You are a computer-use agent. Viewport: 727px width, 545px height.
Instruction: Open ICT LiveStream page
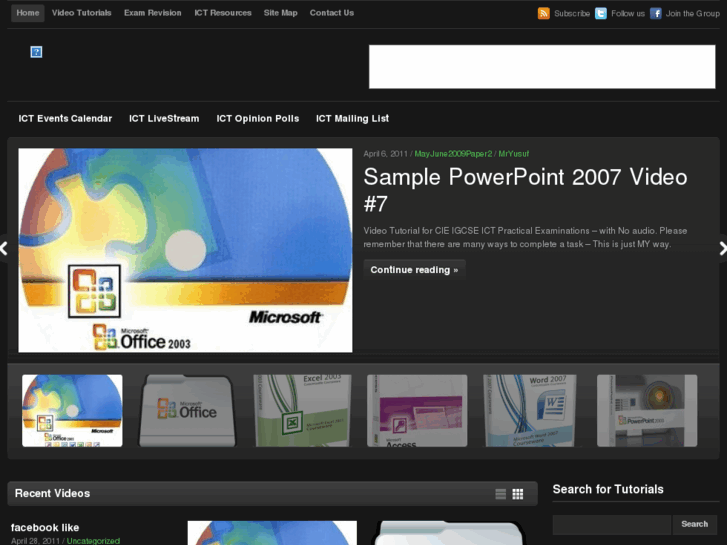(164, 119)
